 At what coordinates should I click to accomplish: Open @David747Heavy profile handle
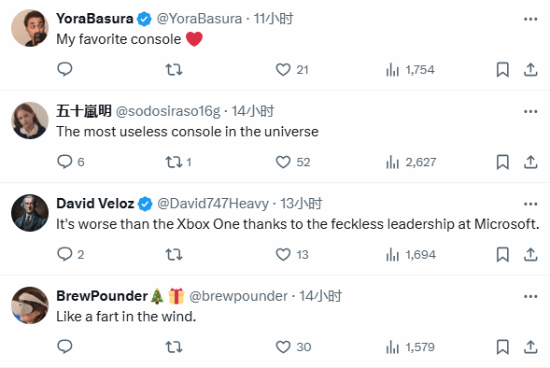(213, 203)
